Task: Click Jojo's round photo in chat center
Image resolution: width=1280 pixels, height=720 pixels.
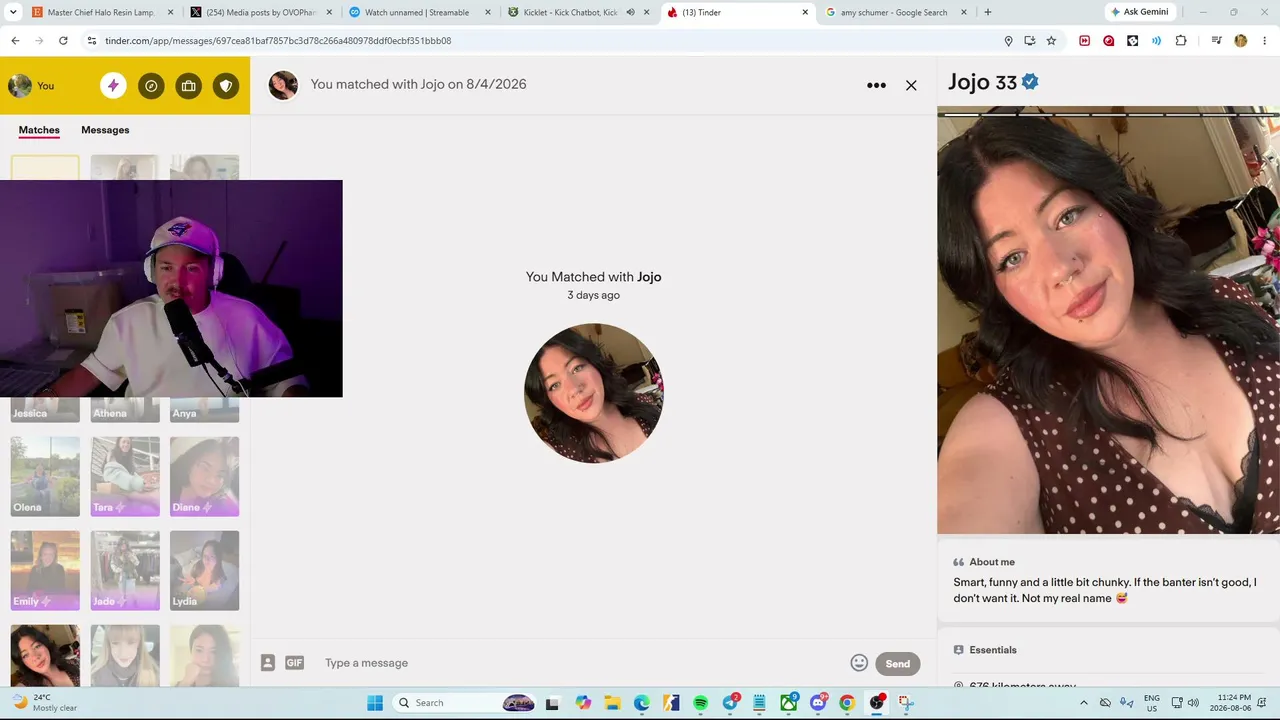Action: click(x=594, y=393)
